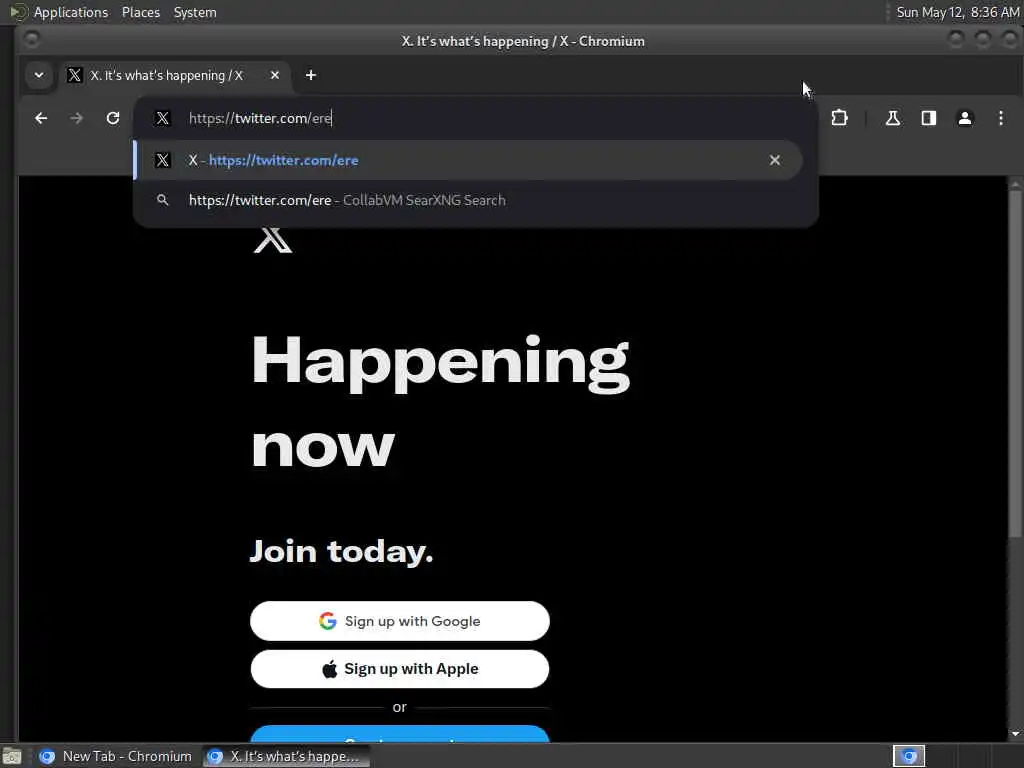Go back with the browser back arrow

(41, 118)
